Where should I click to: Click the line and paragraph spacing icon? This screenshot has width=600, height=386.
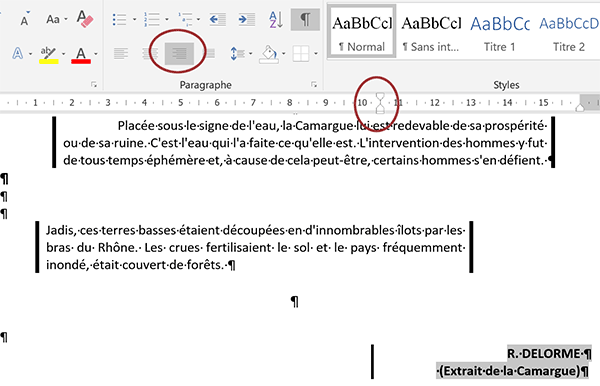tap(237, 54)
